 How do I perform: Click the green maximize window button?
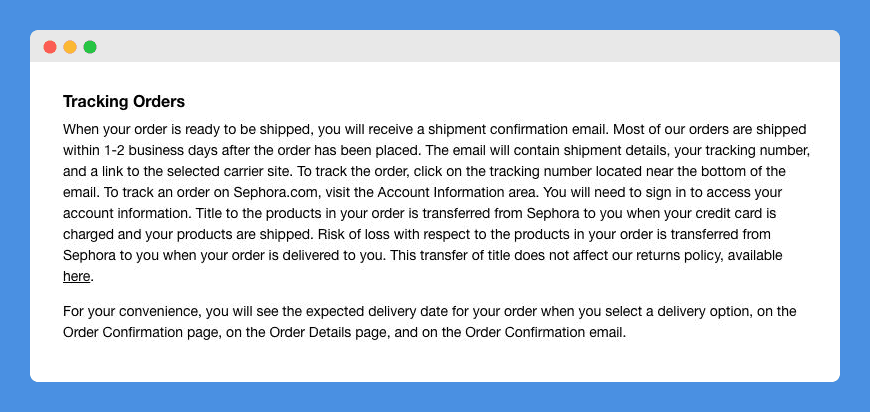point(90,47)
